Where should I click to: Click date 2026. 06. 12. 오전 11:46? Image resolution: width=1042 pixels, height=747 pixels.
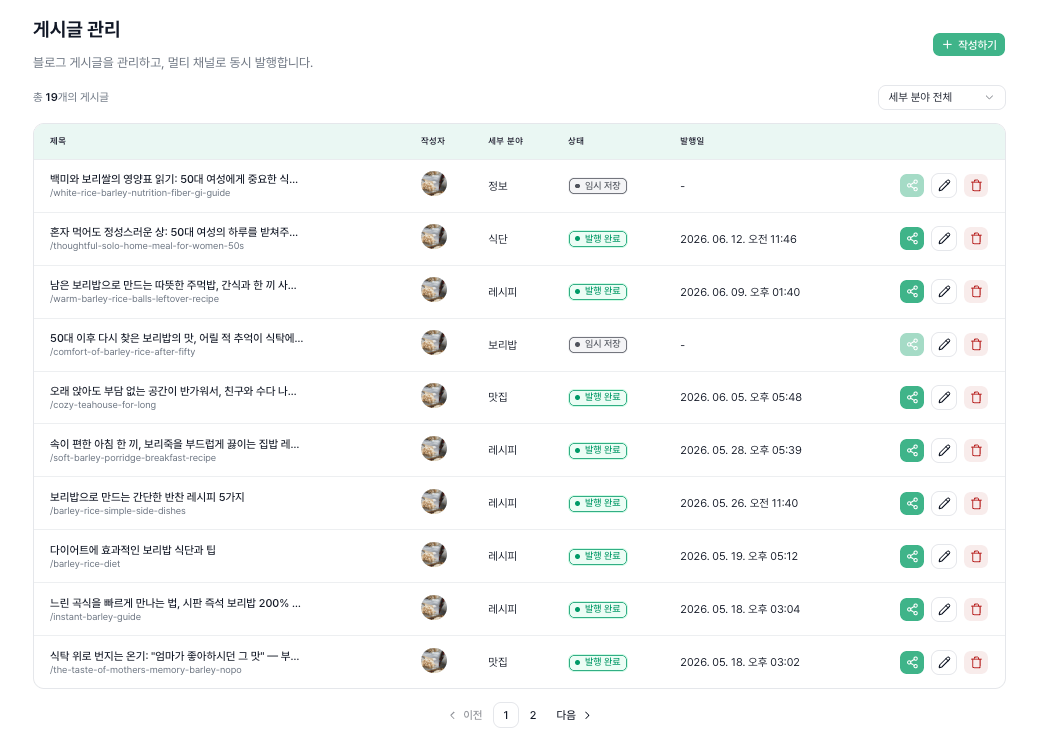pos(738,239)
